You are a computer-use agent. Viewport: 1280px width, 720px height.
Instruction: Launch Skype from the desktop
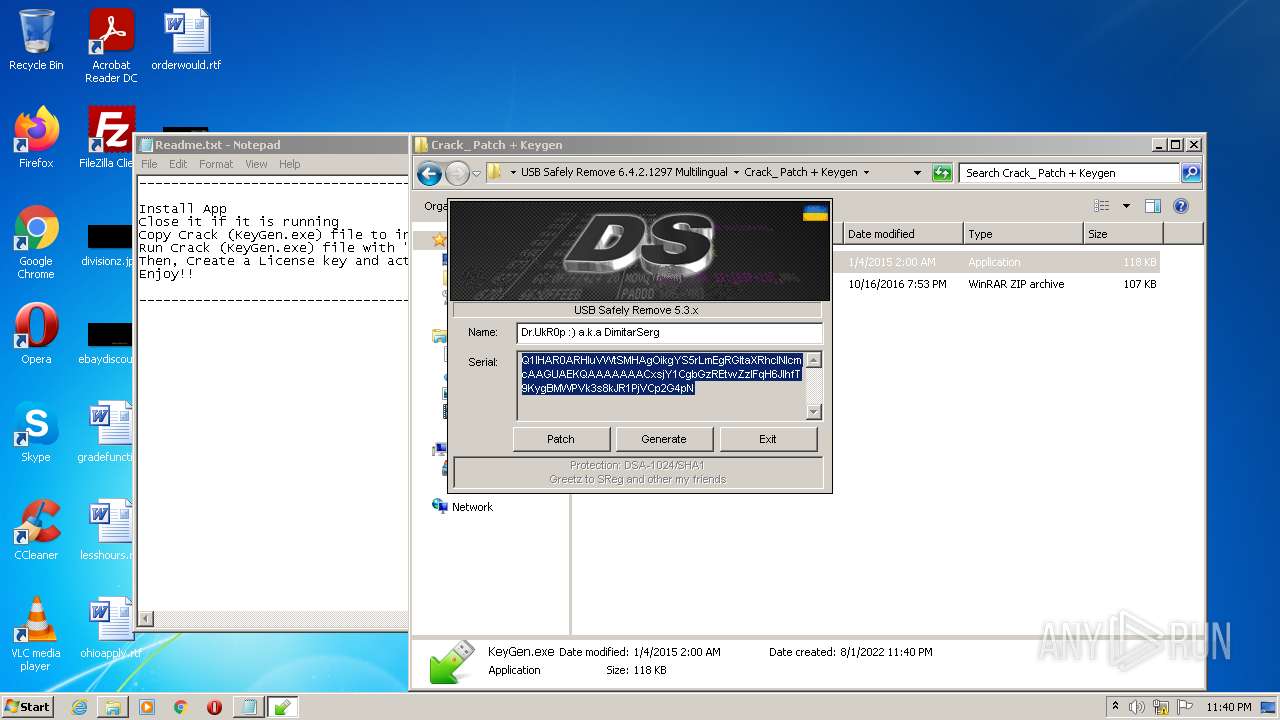click(x=36, y=432)
